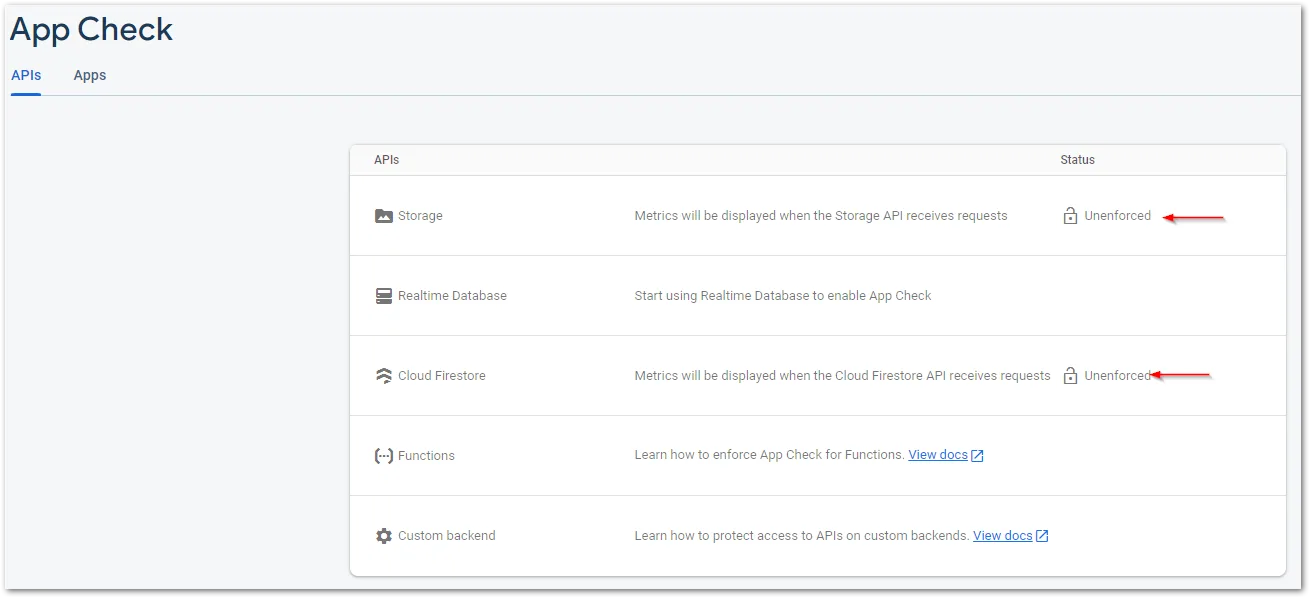
Task: Click external-link icon beside Custom backend View docs
Action: [1042, 535]
